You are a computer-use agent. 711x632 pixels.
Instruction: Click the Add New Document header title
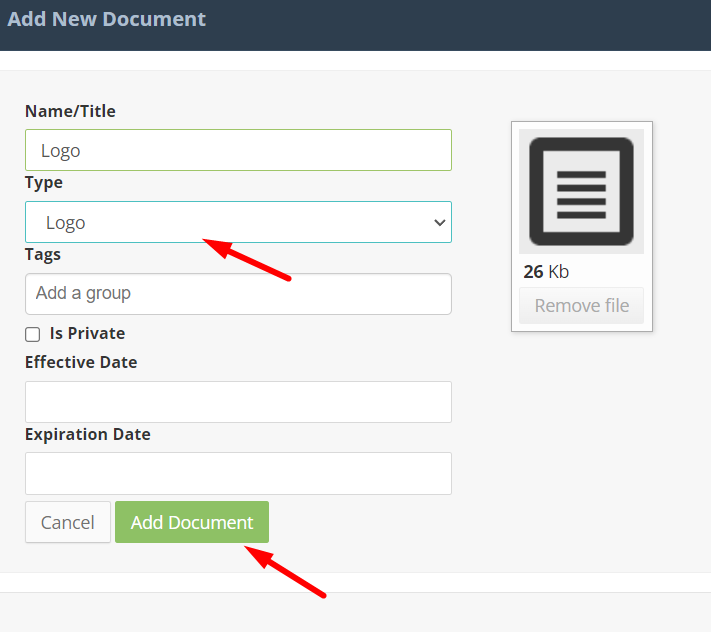pos(107,19)
